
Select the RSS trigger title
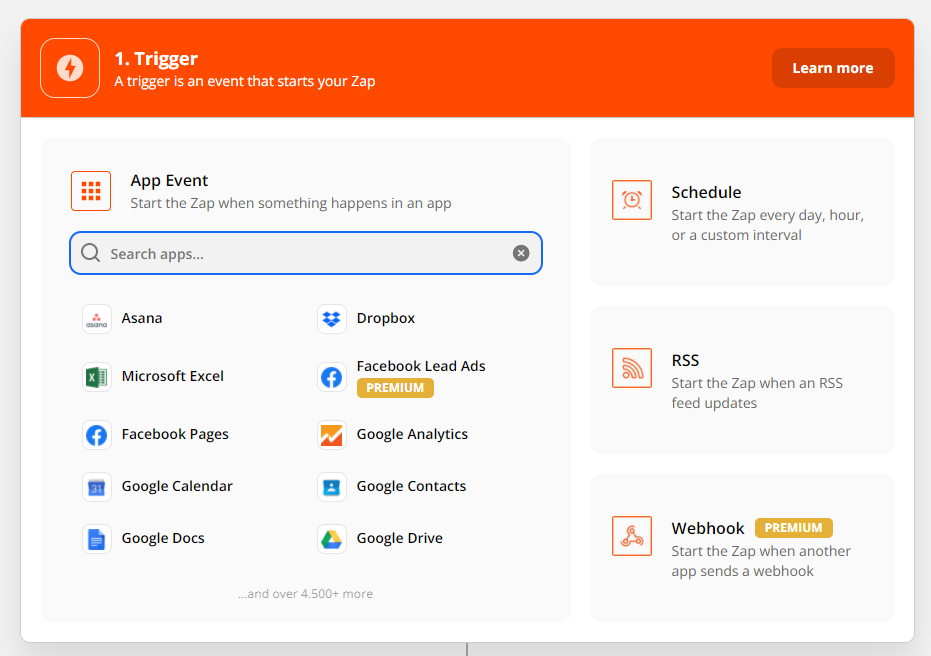[x=685, y=360]
